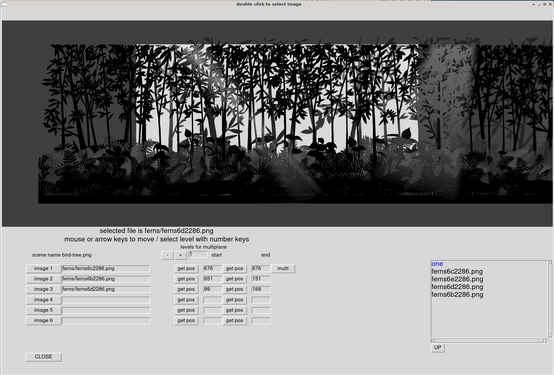Click the empty image 5 button

pos(43,310)
